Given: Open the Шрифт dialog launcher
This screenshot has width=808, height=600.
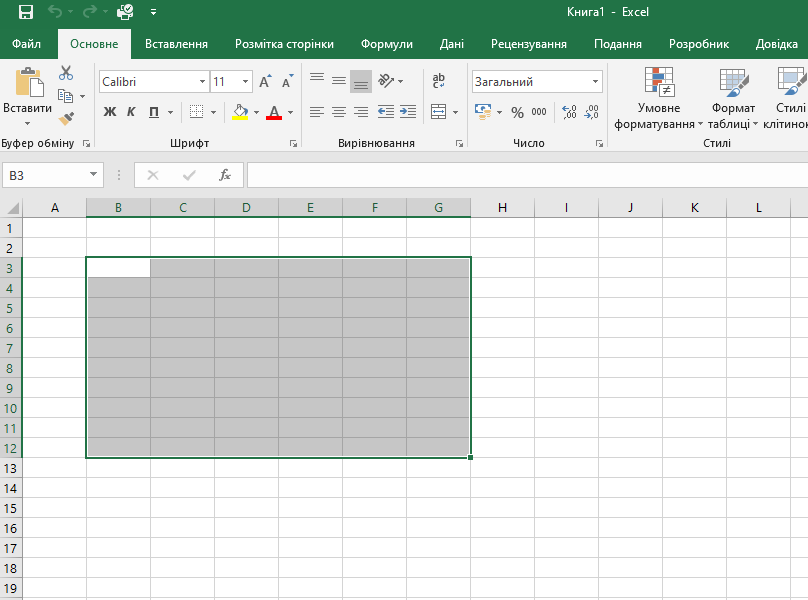Looking at the screenshot, I should click(x=293, y=144).
